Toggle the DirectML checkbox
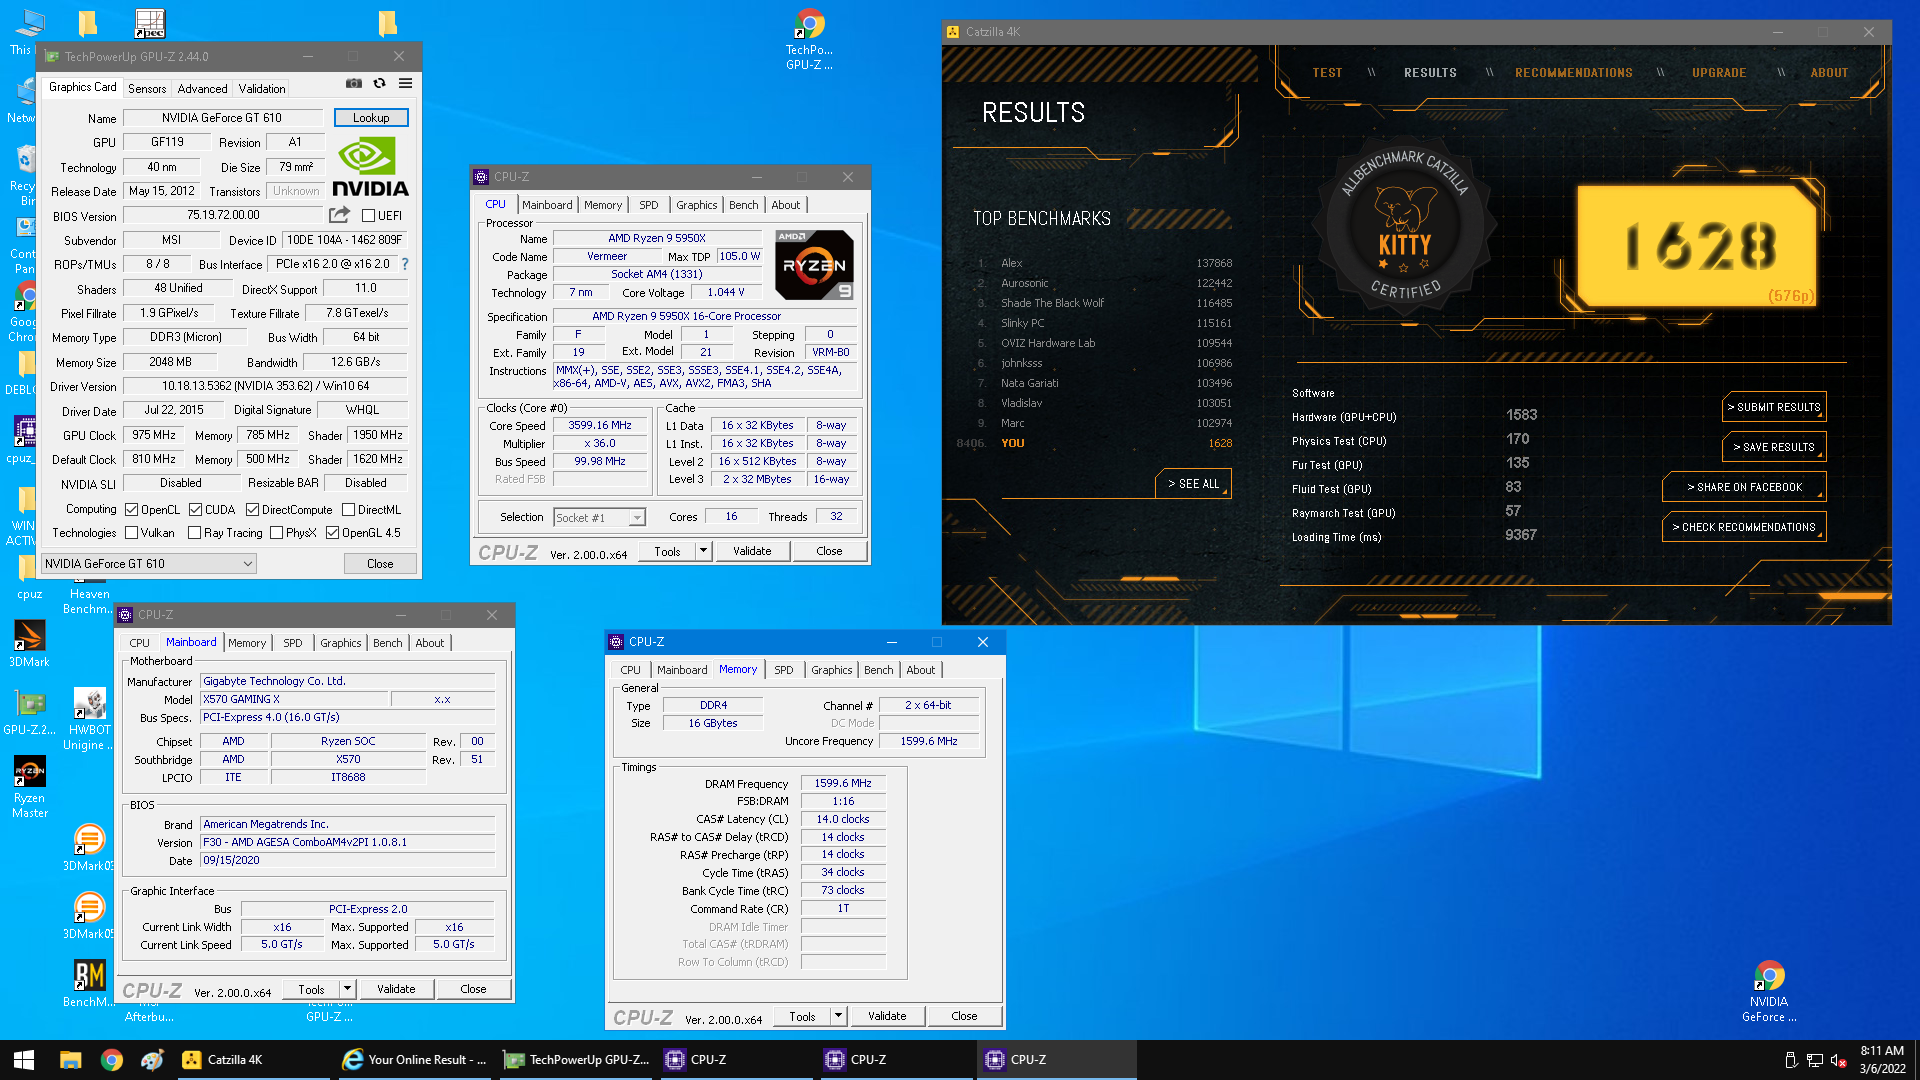1920x1080 pixels. pyautogui.click(x=348, y=510)
